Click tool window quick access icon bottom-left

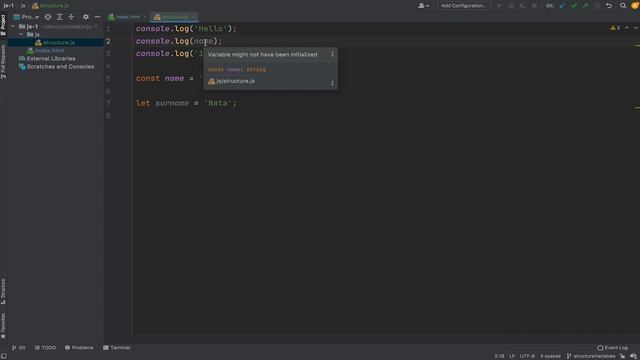pos(4,356)
